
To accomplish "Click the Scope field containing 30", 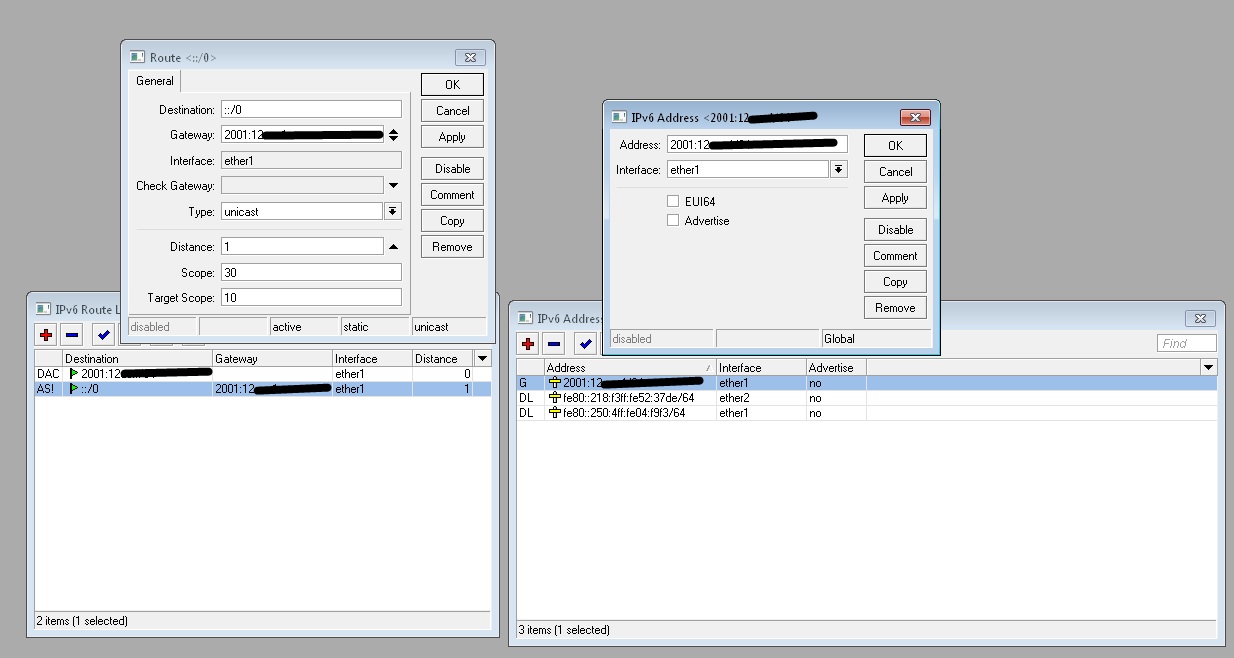I will (x=311, y=272).
